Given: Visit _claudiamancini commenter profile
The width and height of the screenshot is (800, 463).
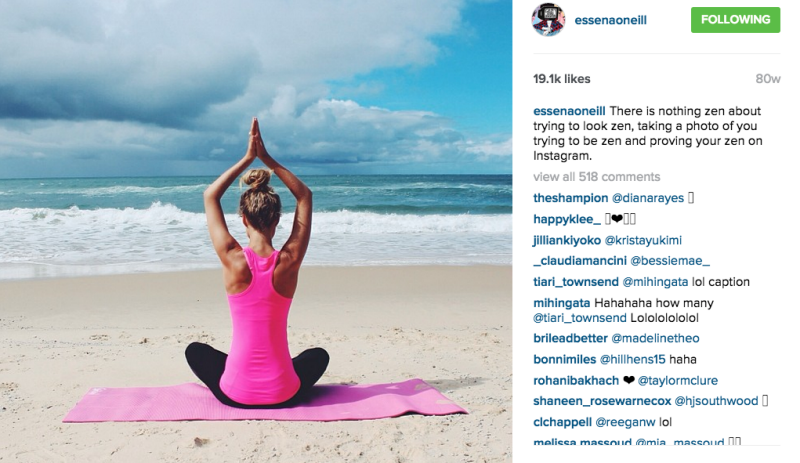Looking at the screenshot, I should [x=580, y=261].
